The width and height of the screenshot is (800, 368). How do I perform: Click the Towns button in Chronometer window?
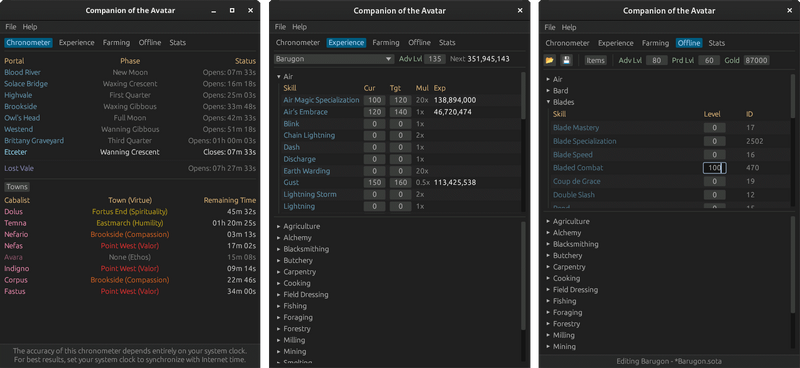(17, 187)
